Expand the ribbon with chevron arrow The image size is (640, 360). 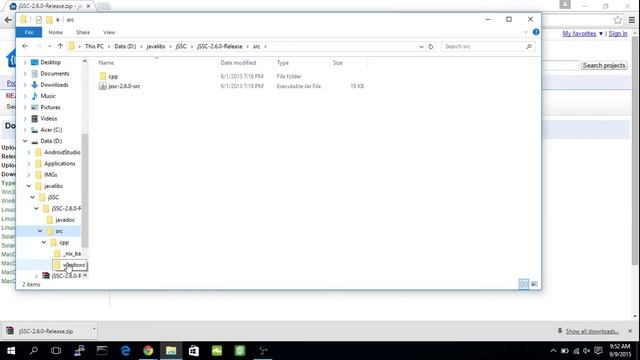click(x=526, y=32)
